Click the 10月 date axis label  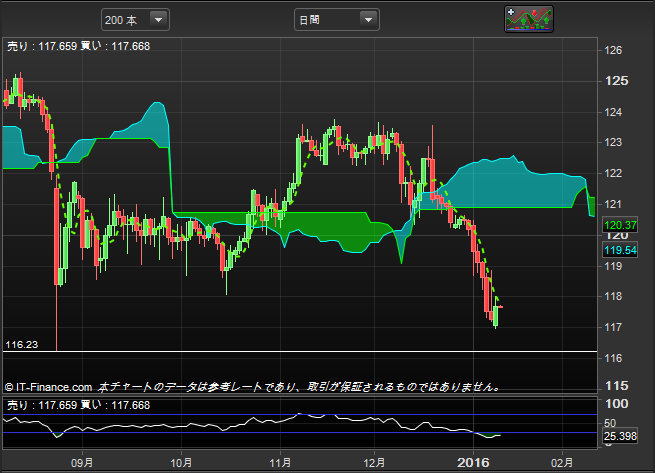[x=181, y=463]
